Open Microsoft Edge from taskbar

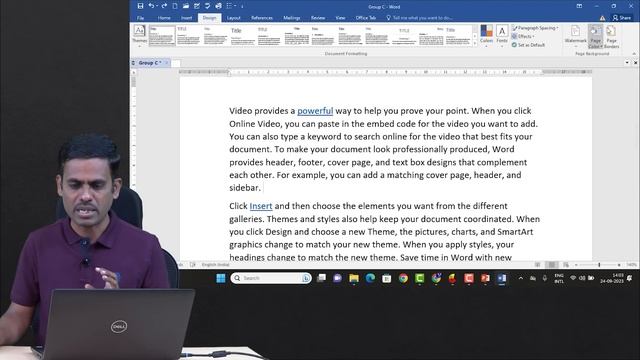pos(370,278)
